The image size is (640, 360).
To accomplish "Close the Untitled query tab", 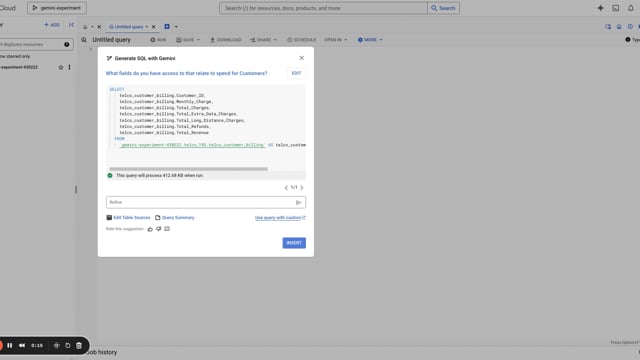I will coord(154,27).
